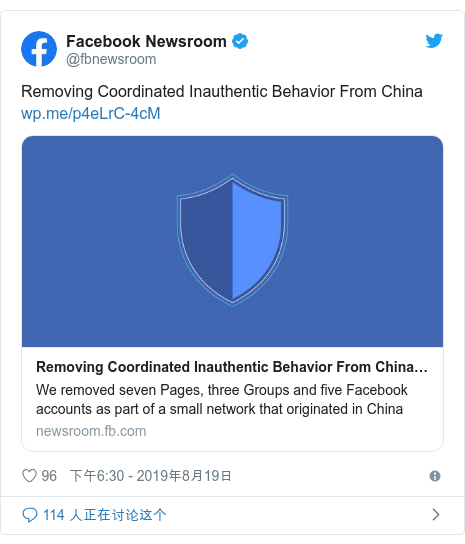
Task: Click the 96 likes count
Action: 49,476
